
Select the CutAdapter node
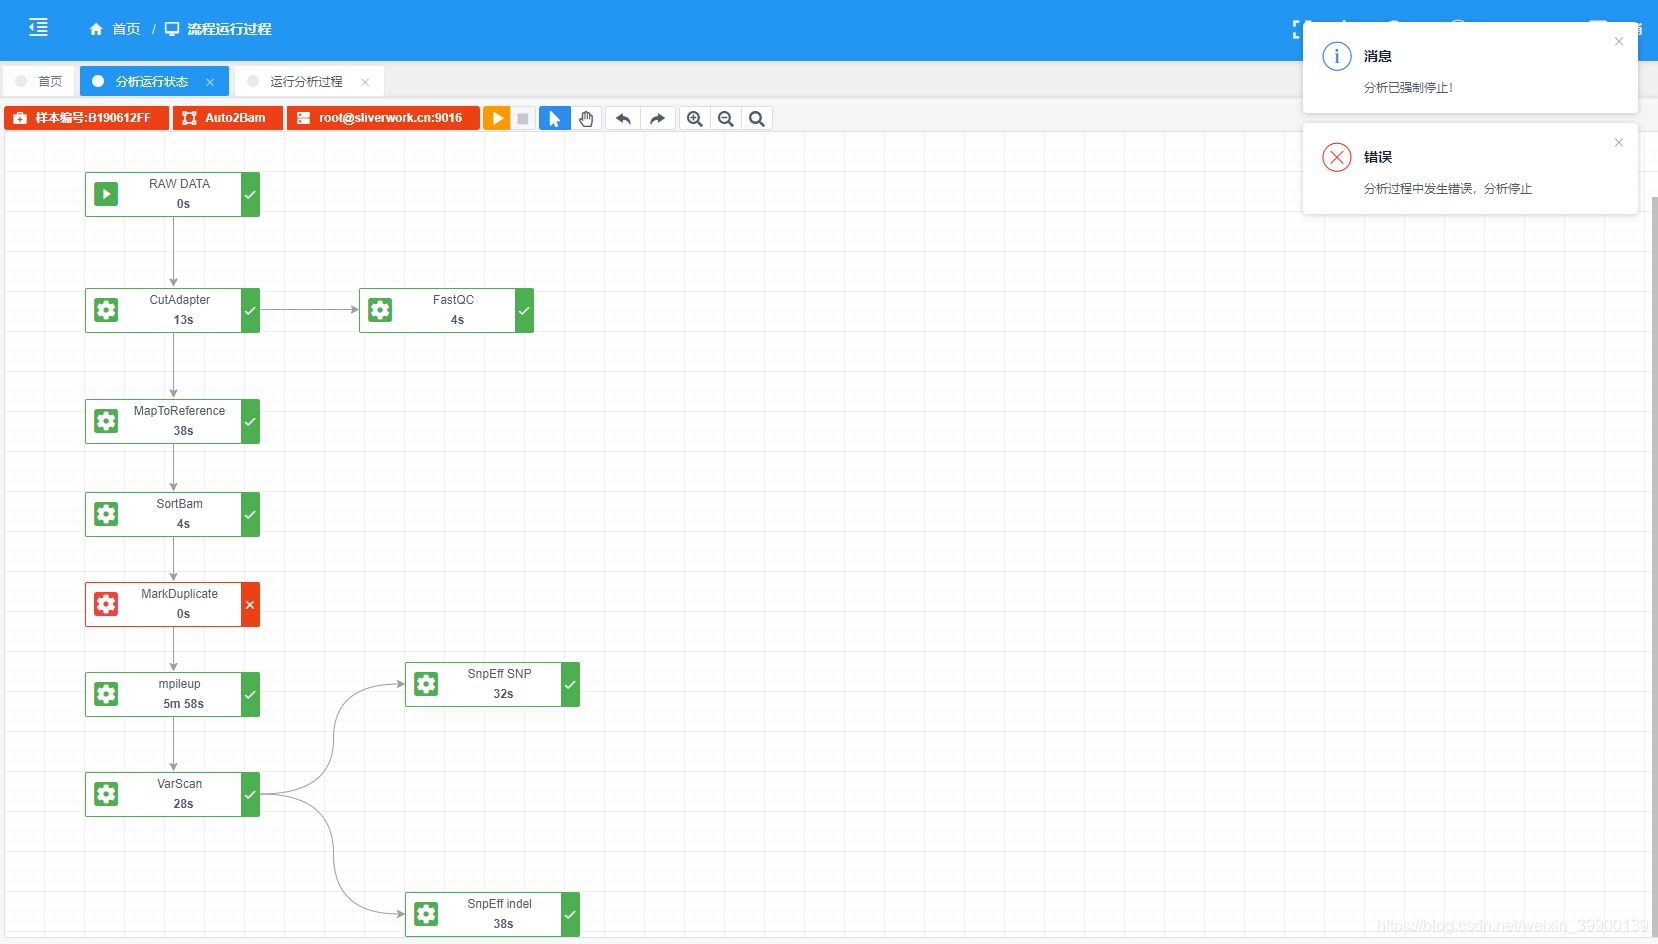(x=172, y=310)
